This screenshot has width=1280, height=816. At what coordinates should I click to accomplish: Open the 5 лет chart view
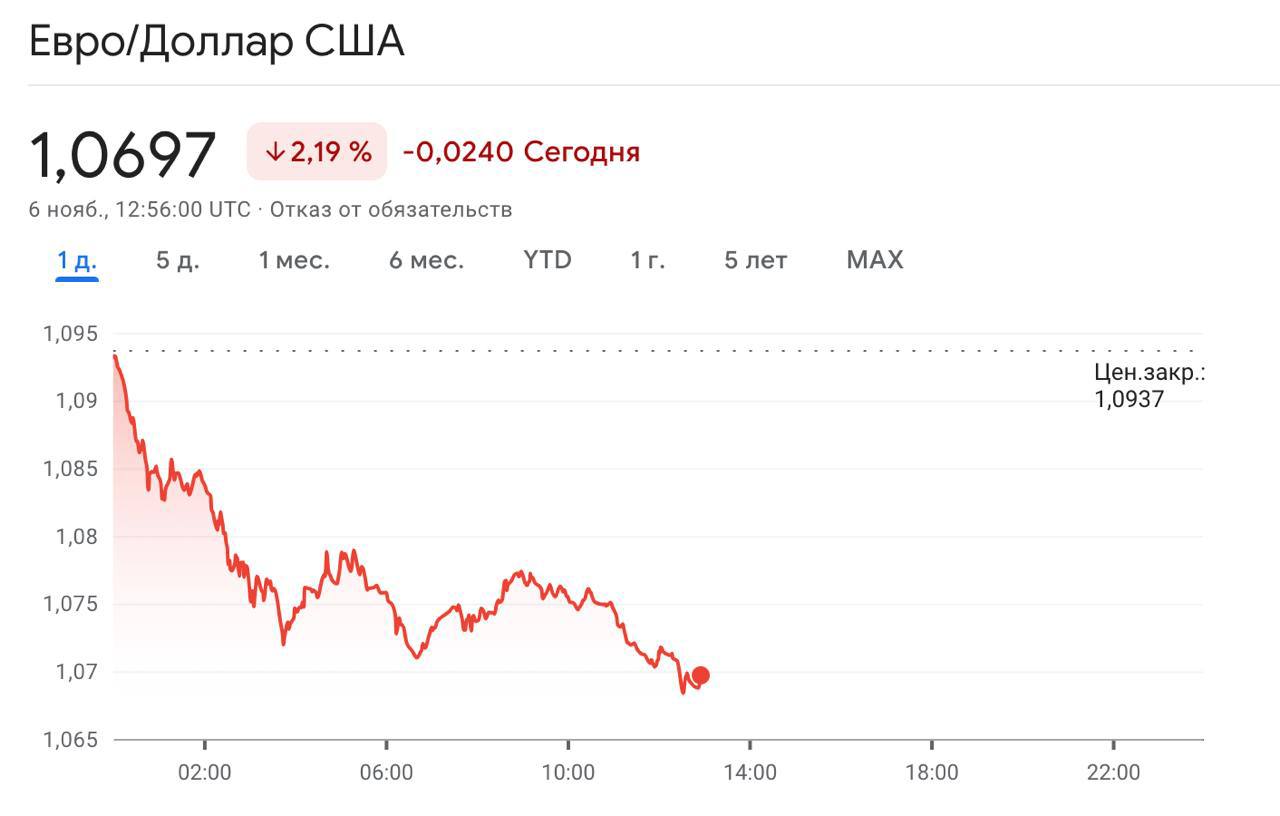tap(756, 261)
